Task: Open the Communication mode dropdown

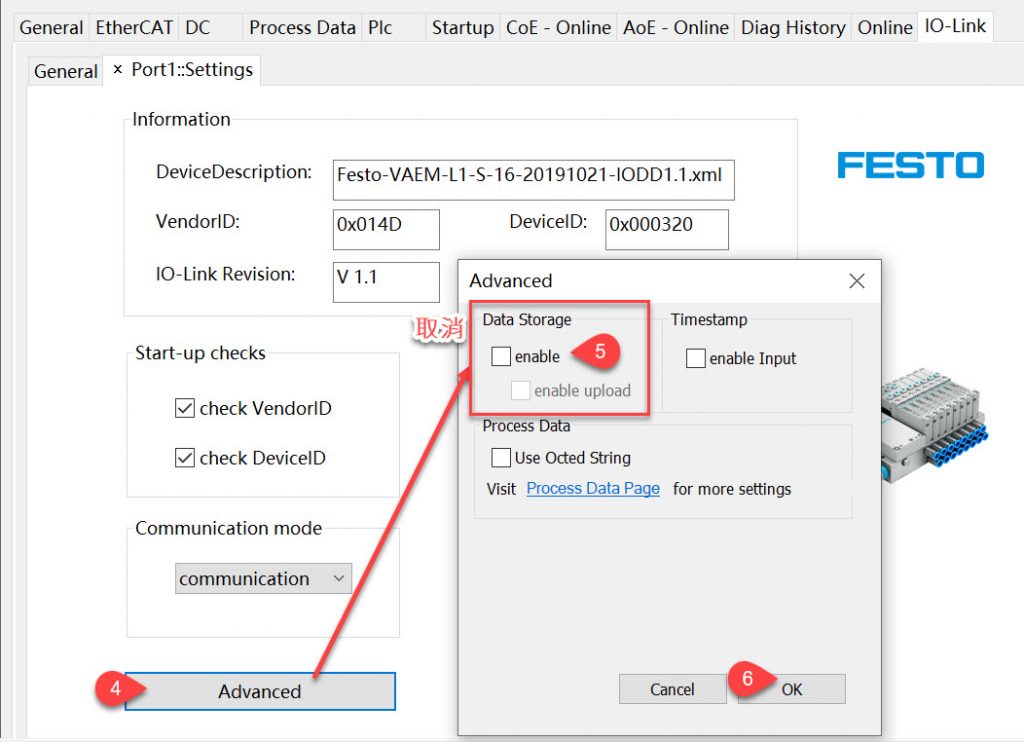Action: click(x=263, y=579)
